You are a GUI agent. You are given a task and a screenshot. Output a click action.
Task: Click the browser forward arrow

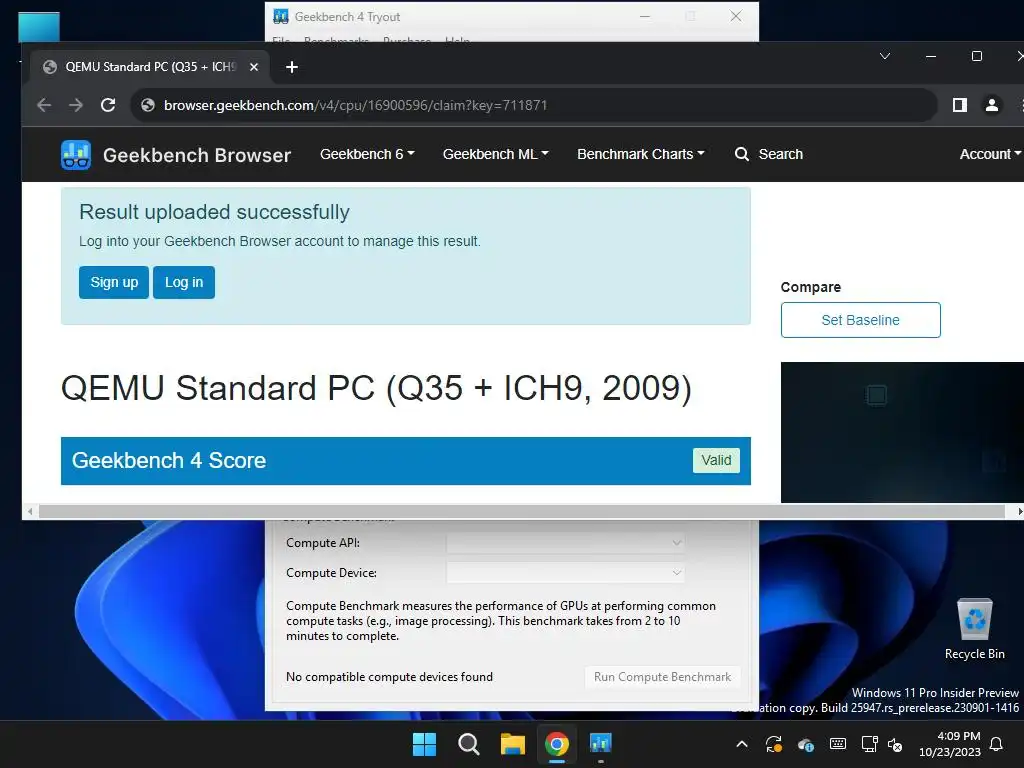tap(76, 105)
